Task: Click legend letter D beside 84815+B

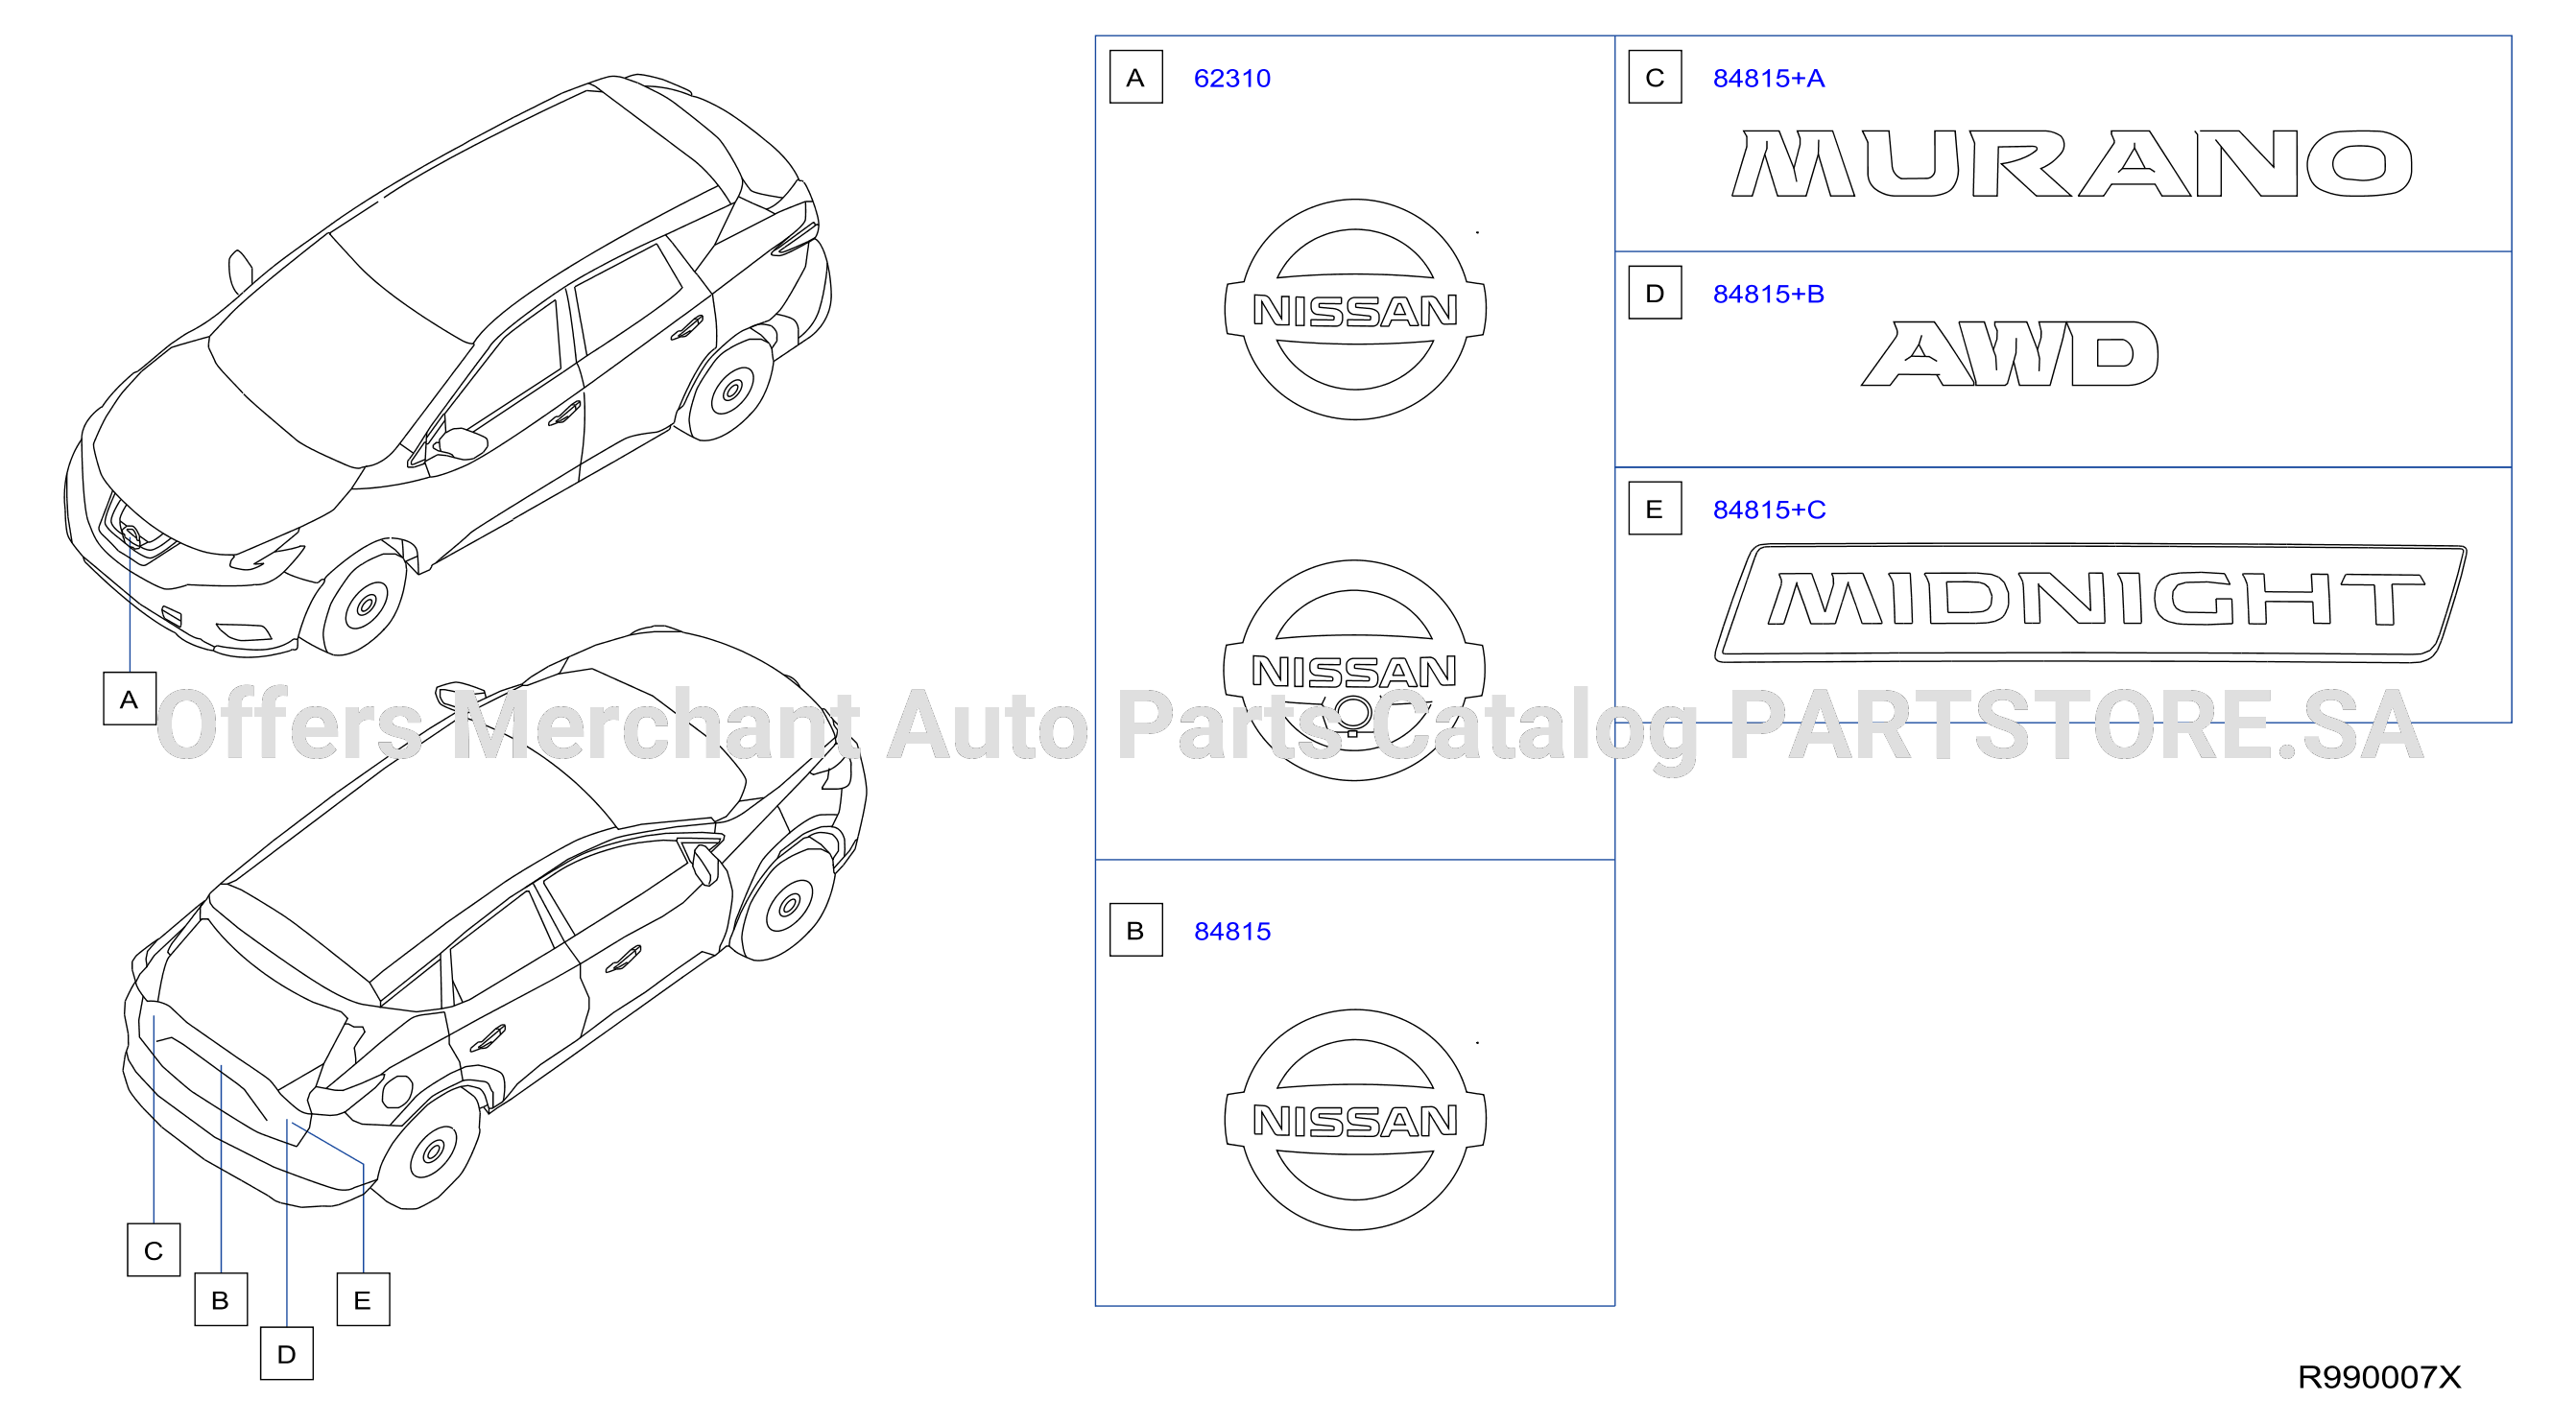Action: point(1655,293)
